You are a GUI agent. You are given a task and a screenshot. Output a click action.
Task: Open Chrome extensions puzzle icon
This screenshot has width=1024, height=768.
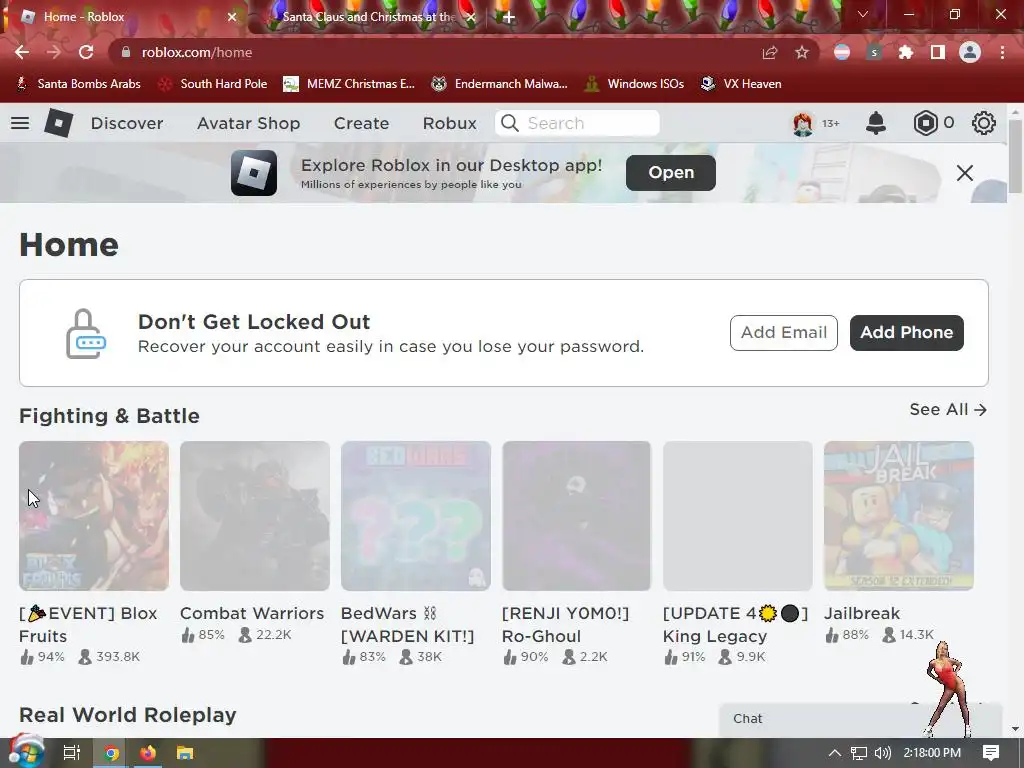pyautogui.click(x=906, y=52)
